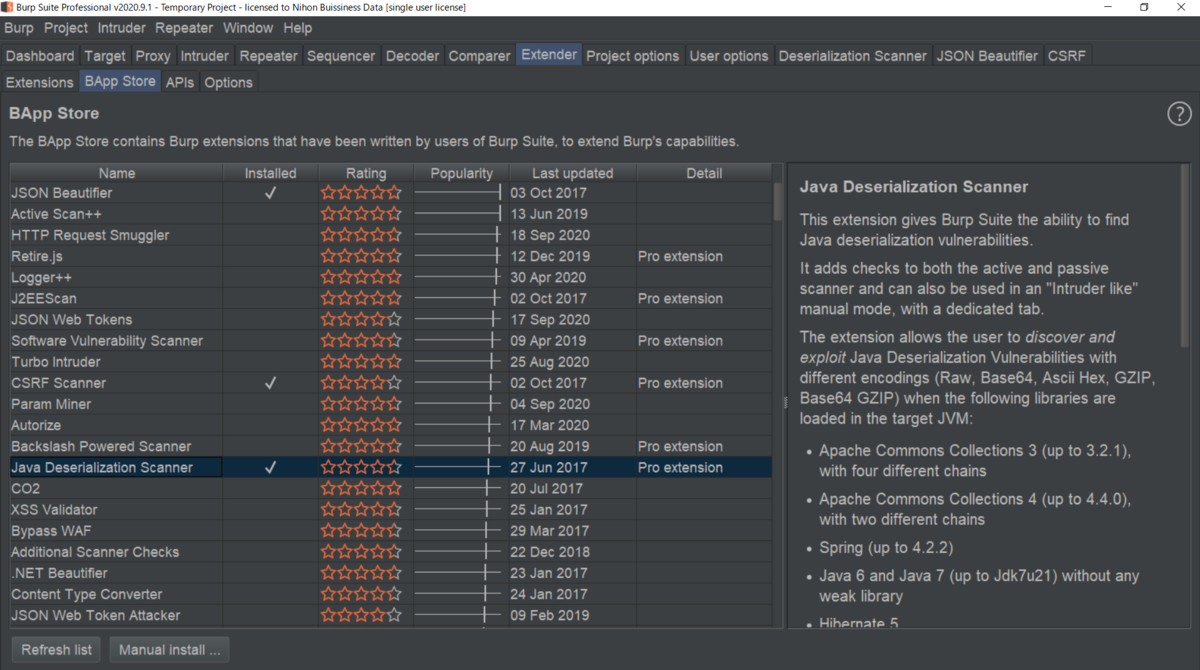Switch to the Dashboard tab
This screenshot has height=670, width=1200.
pos(40,56)
